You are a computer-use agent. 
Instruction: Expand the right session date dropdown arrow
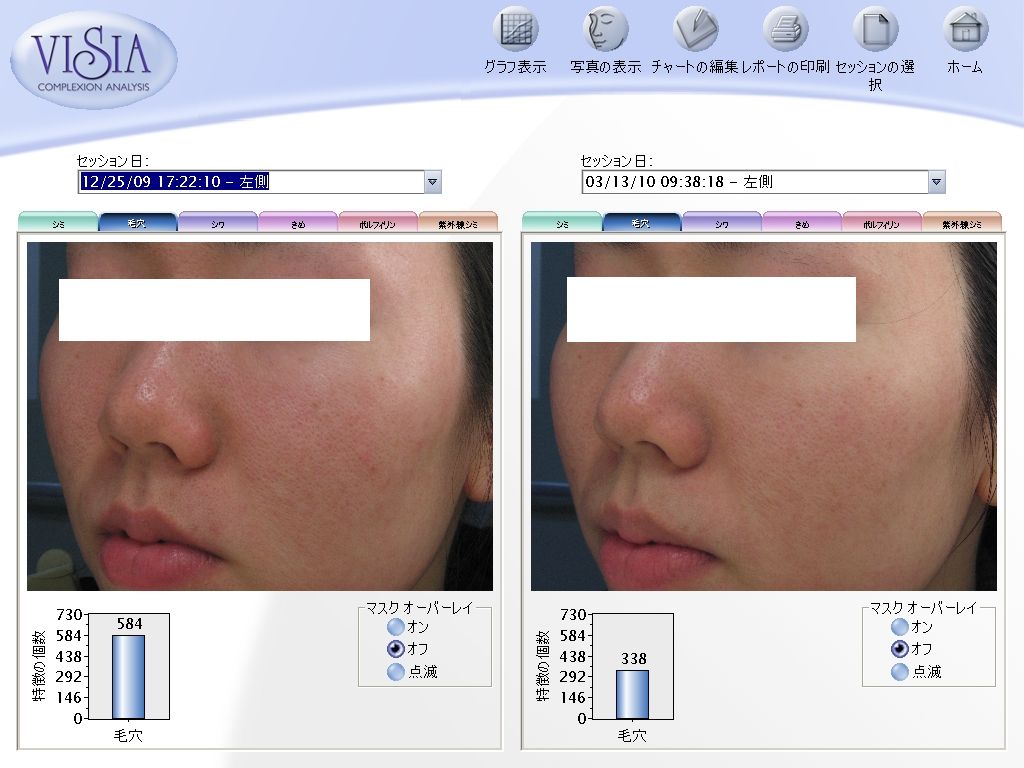tap(936, 182)
